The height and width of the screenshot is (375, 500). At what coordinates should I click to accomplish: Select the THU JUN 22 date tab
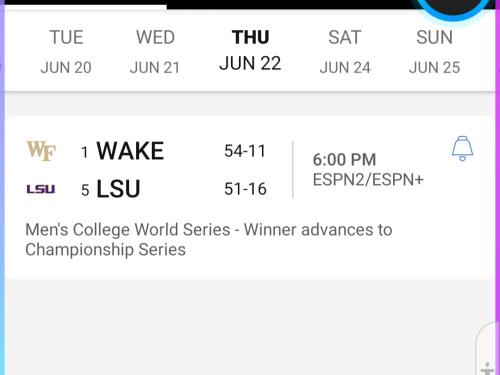pos(250,50)
